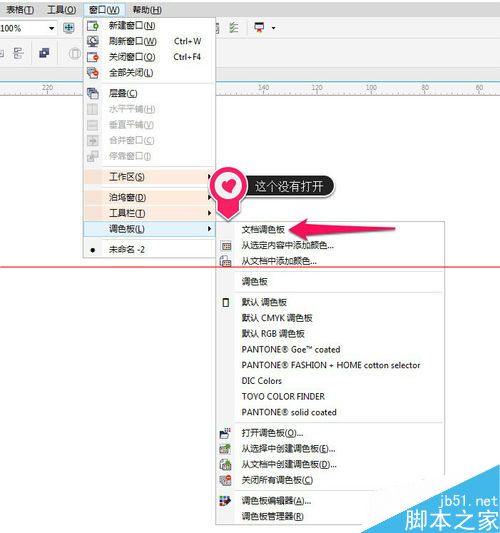Open the 工具(O) menu
The height and width of the screenshot is (533, 500).
[x=62, y=10]
